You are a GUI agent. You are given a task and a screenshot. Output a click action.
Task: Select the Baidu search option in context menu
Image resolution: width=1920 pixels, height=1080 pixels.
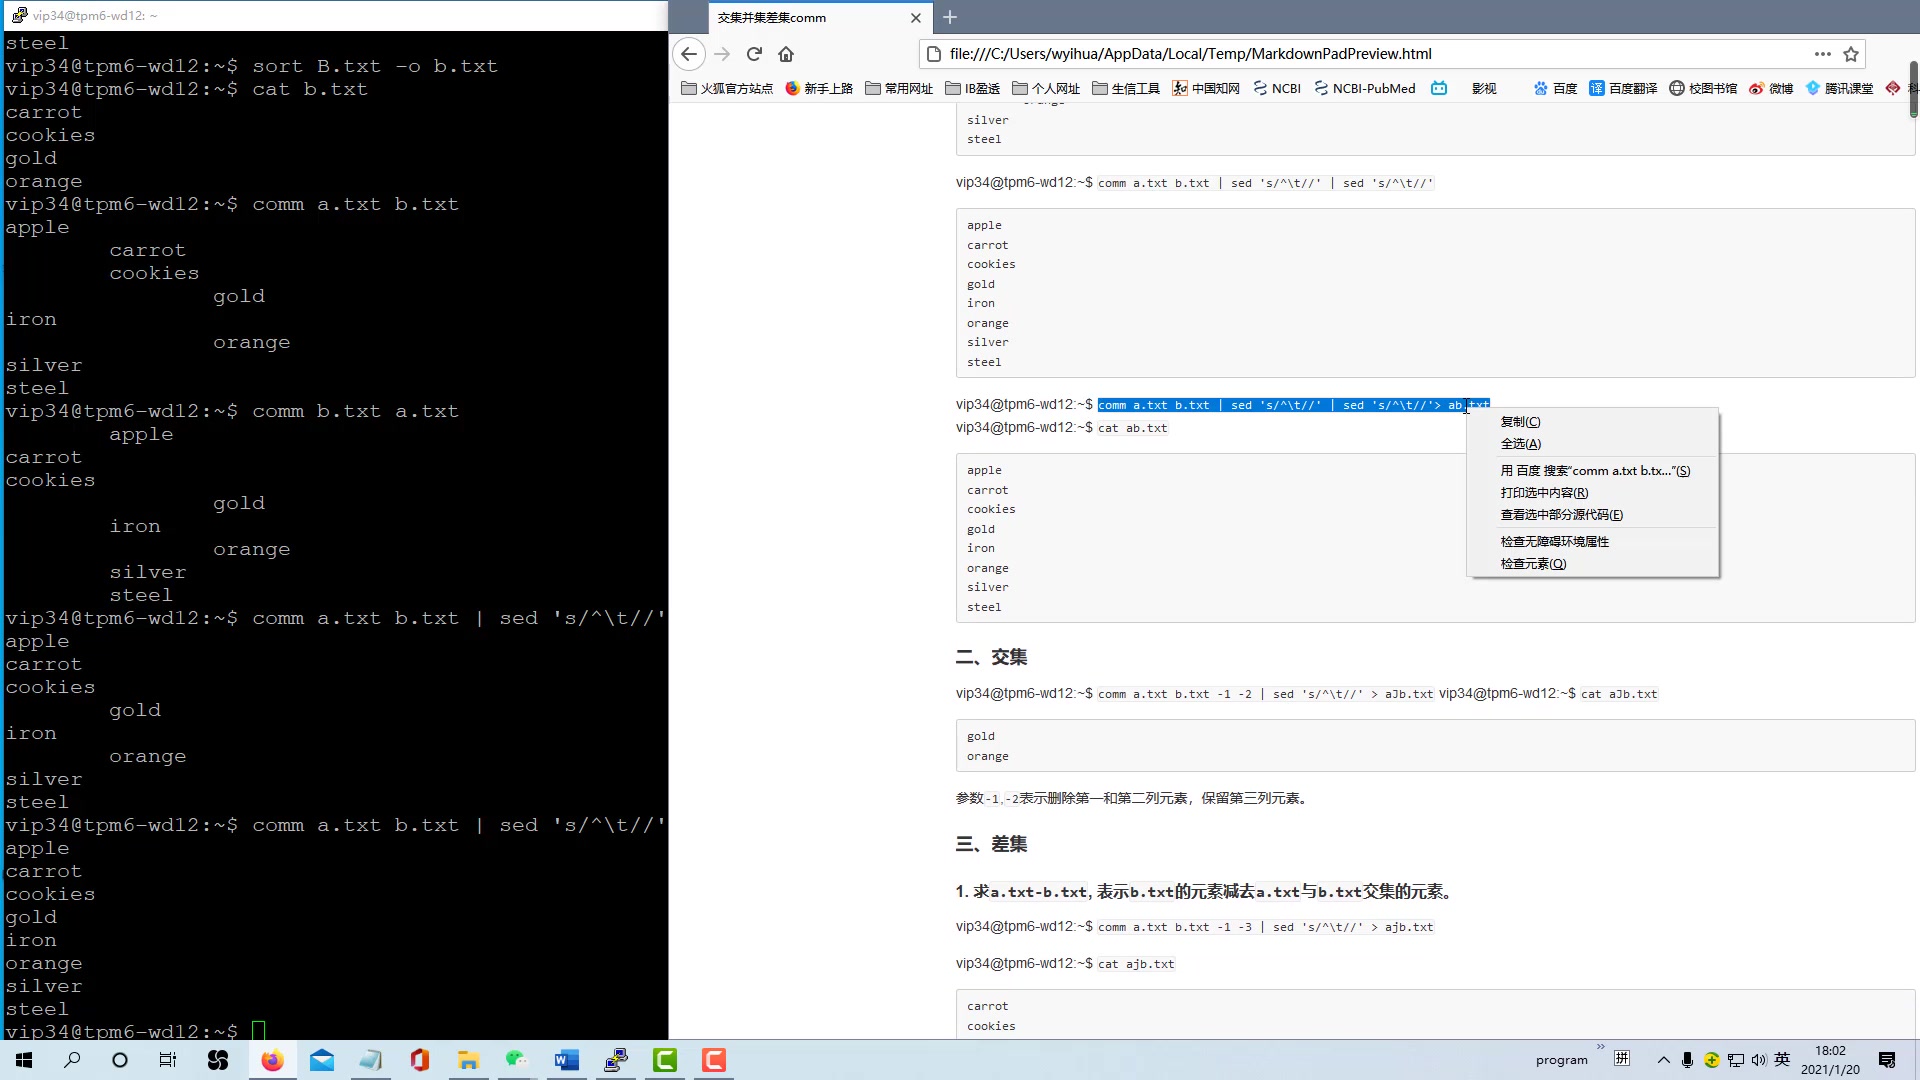point(1593,471)
